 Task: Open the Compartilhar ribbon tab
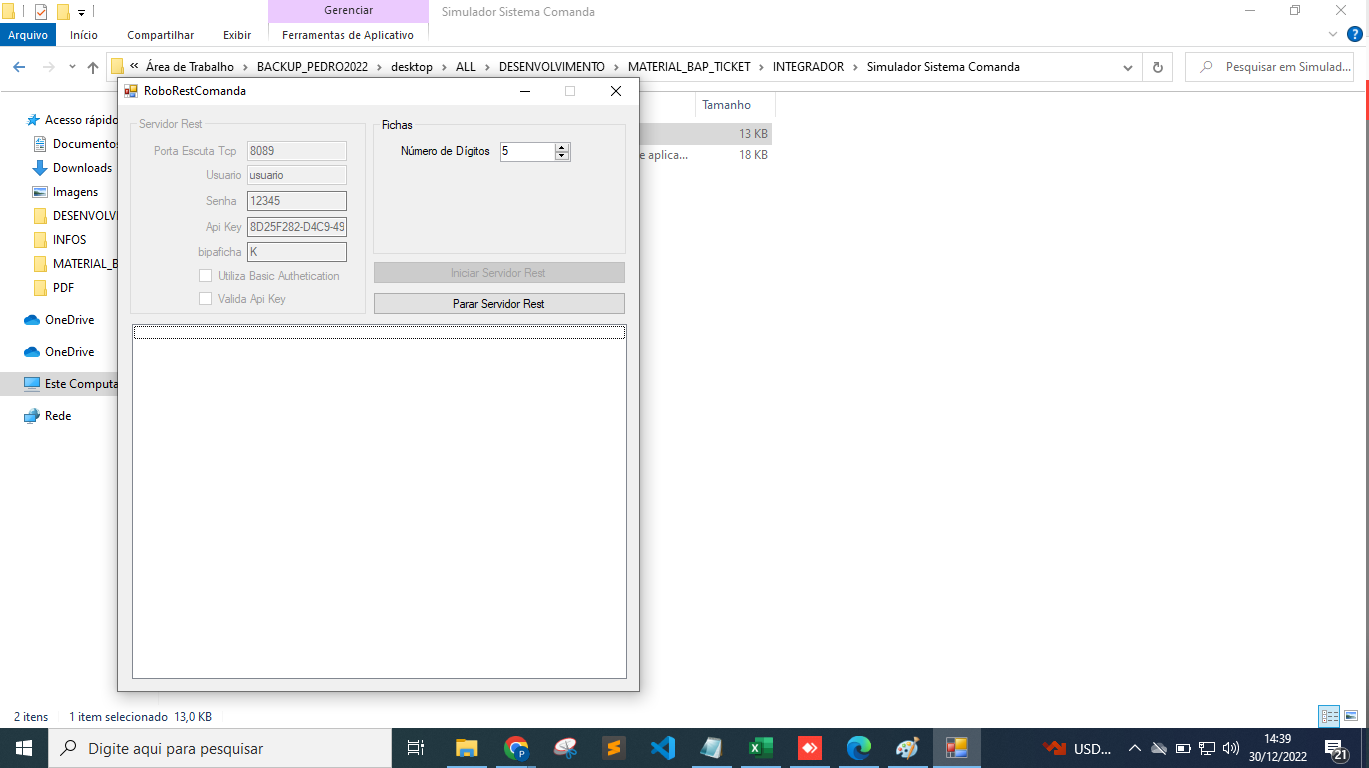(161, 35)
